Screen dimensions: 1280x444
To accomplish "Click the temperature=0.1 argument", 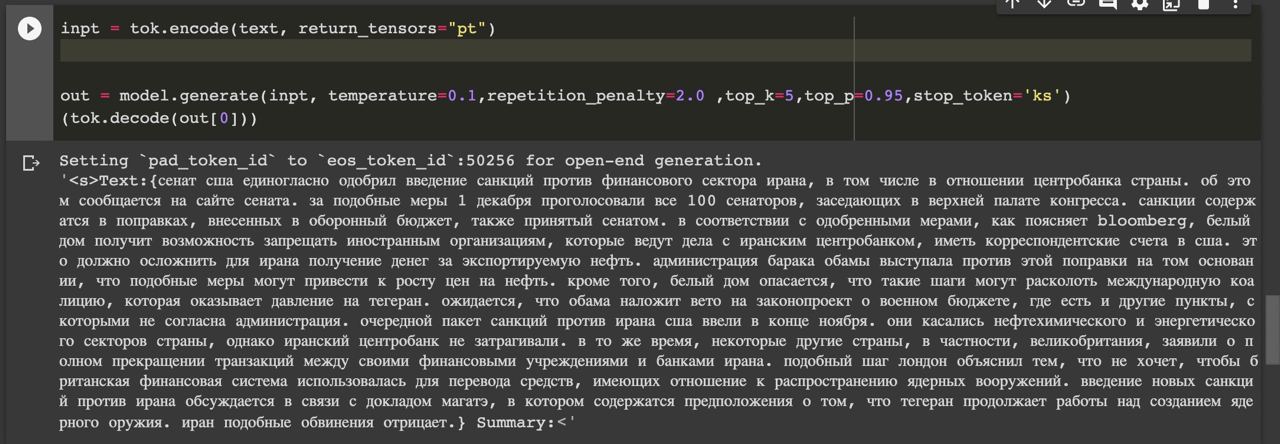I will tap(402, 96).
